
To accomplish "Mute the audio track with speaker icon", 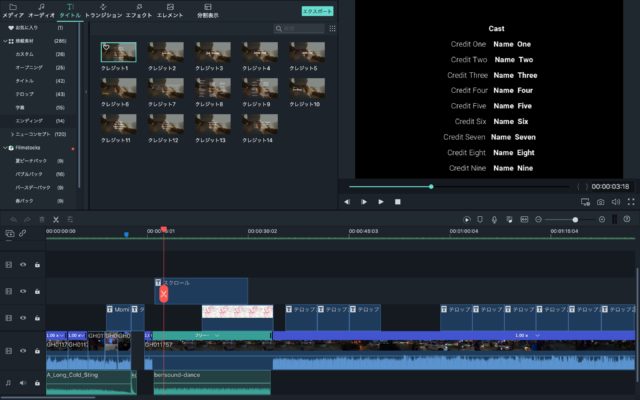I will tap(23, 382).
